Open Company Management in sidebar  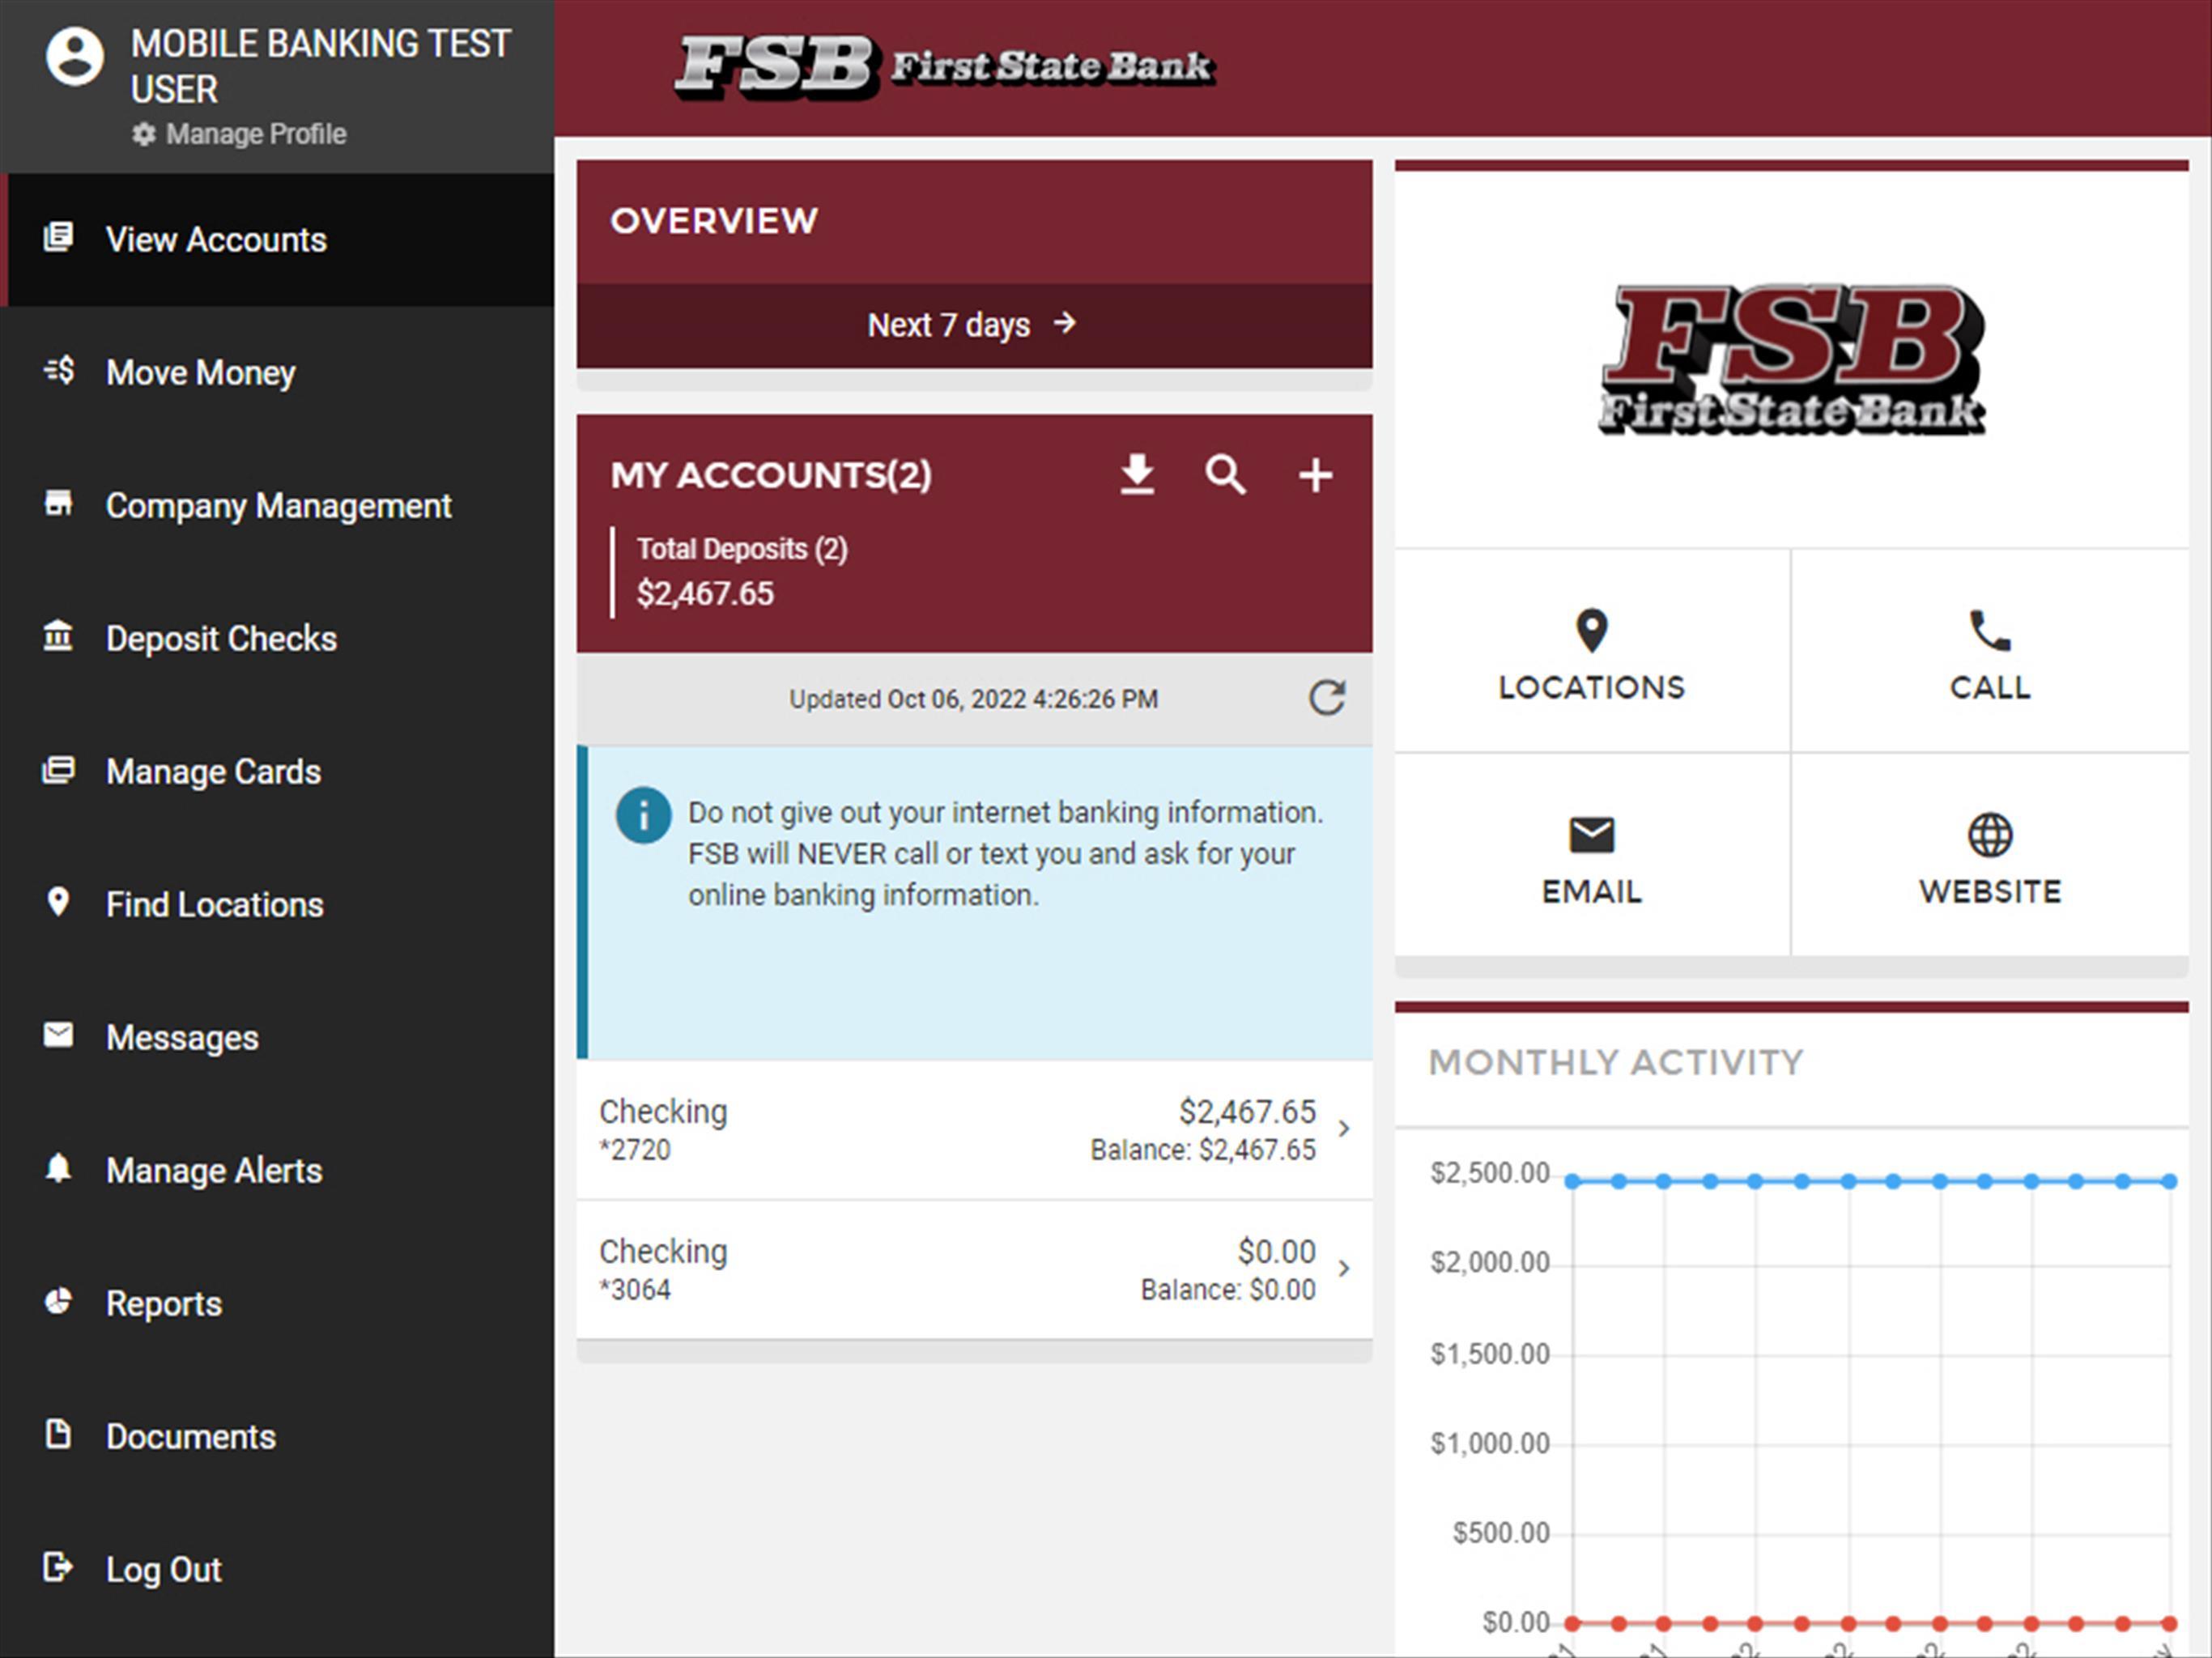pos(277,505)
